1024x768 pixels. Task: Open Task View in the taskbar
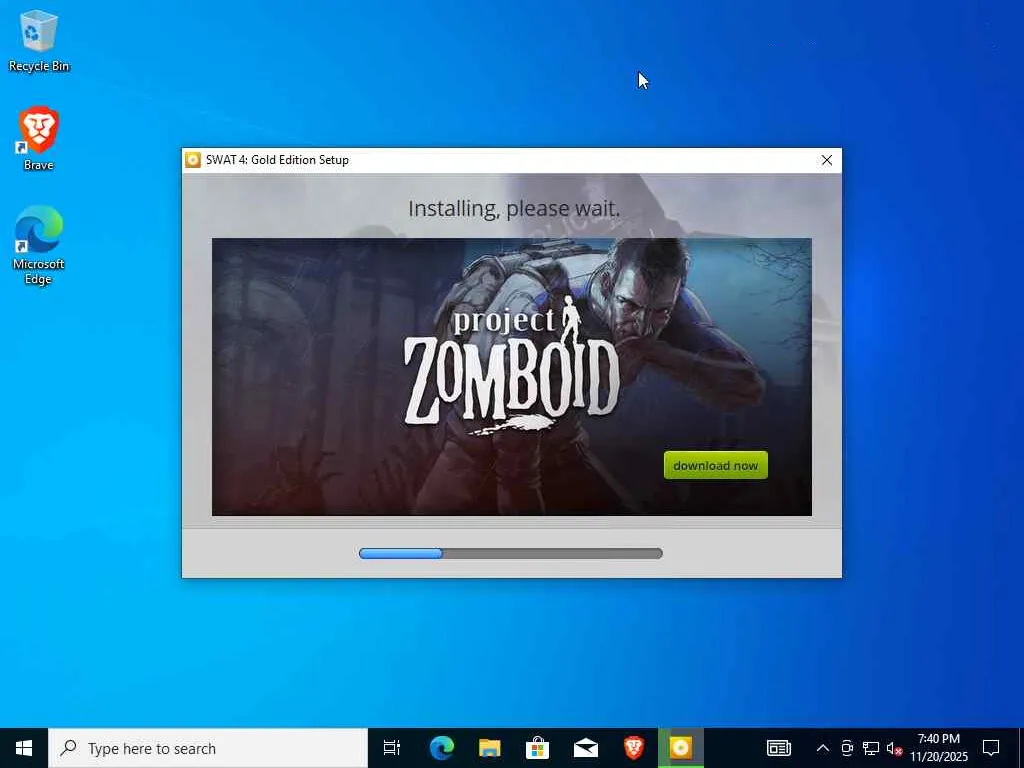pos(392,748)
